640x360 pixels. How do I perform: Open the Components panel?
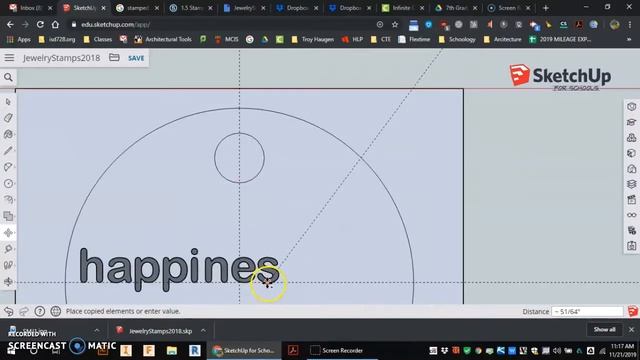click(631, 138)
